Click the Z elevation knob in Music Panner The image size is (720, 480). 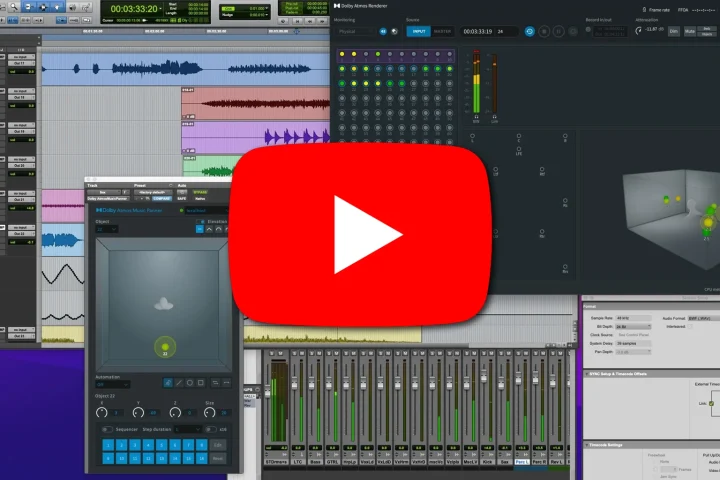point(175,413)
